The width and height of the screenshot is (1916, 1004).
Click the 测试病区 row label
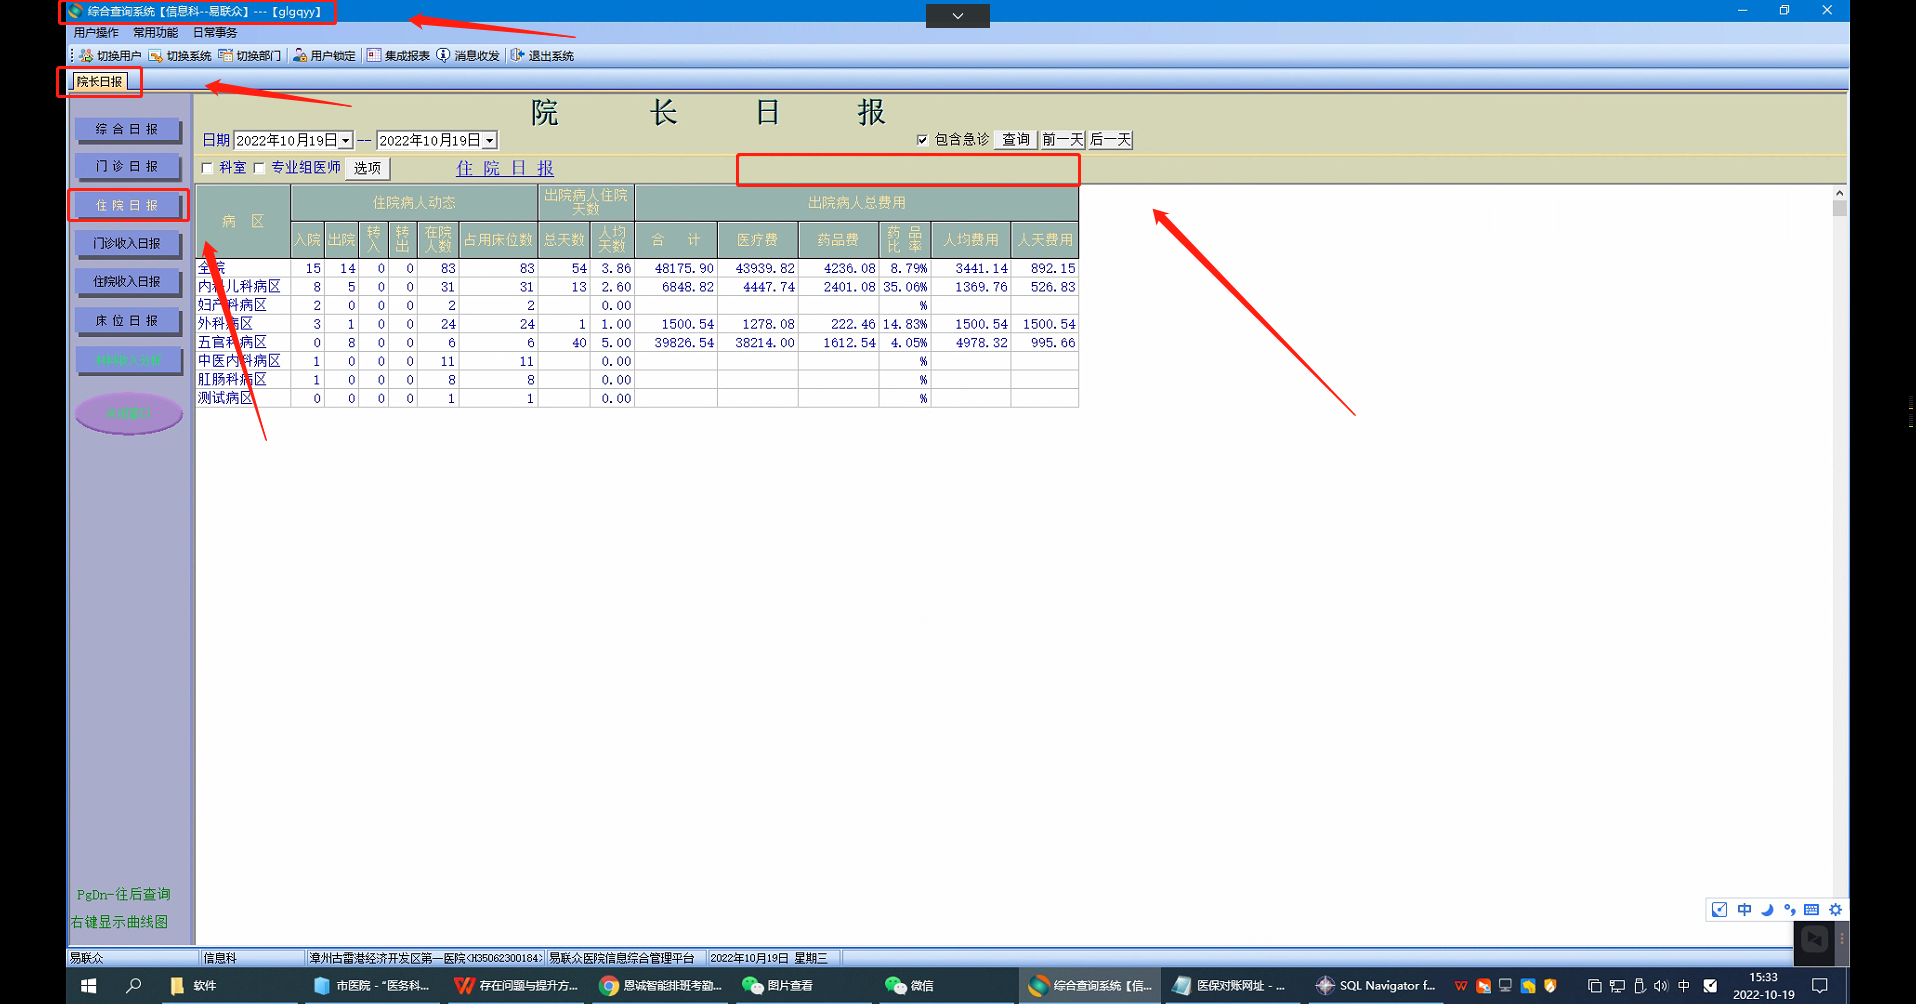[x=225, y=398]
